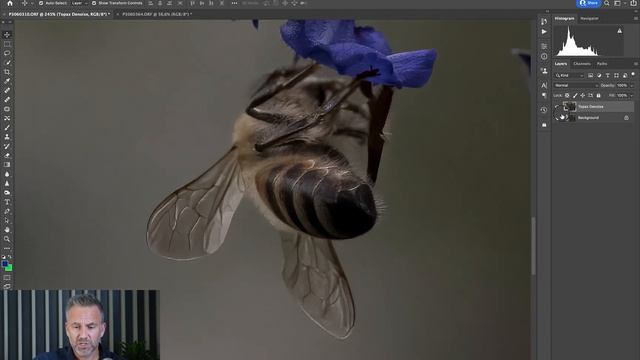Filter layers for type layers

coord(608,76)
